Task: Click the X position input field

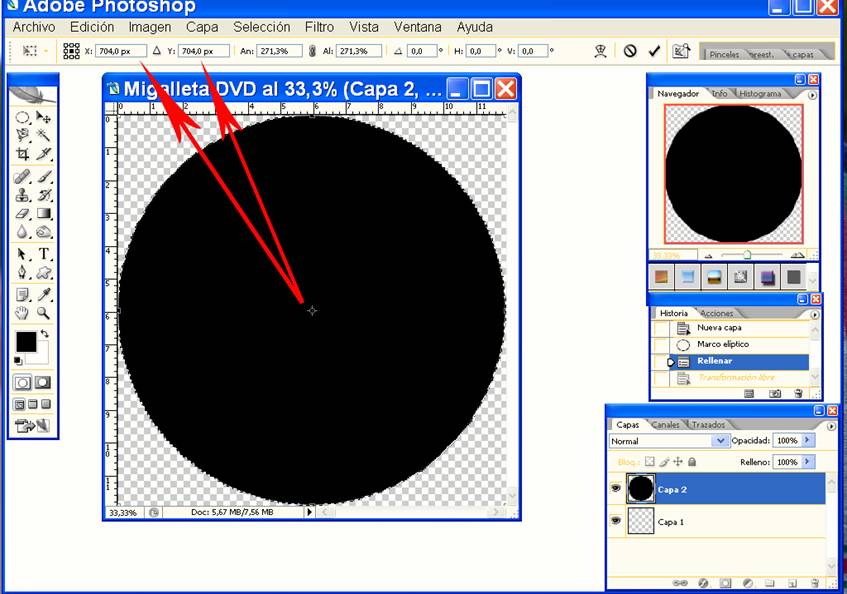Action: [122, 50]
